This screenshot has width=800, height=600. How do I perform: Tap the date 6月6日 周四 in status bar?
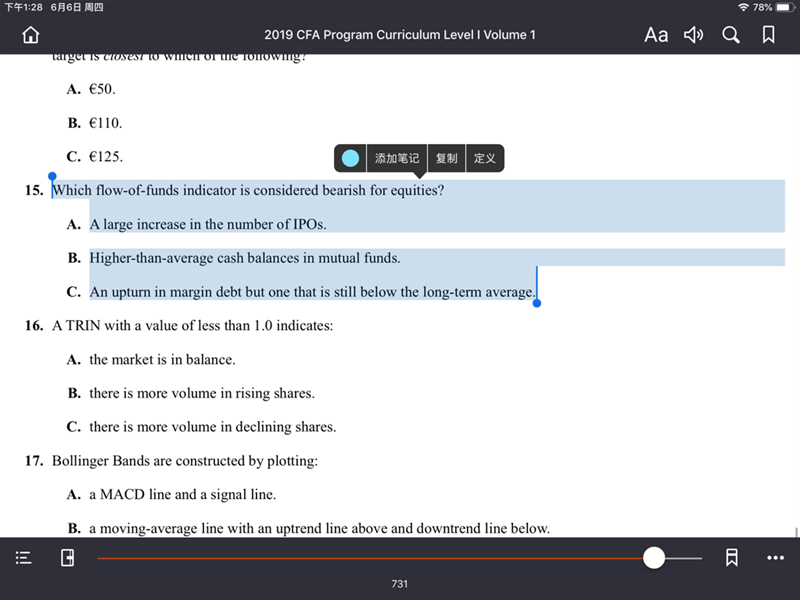(77, 7)
